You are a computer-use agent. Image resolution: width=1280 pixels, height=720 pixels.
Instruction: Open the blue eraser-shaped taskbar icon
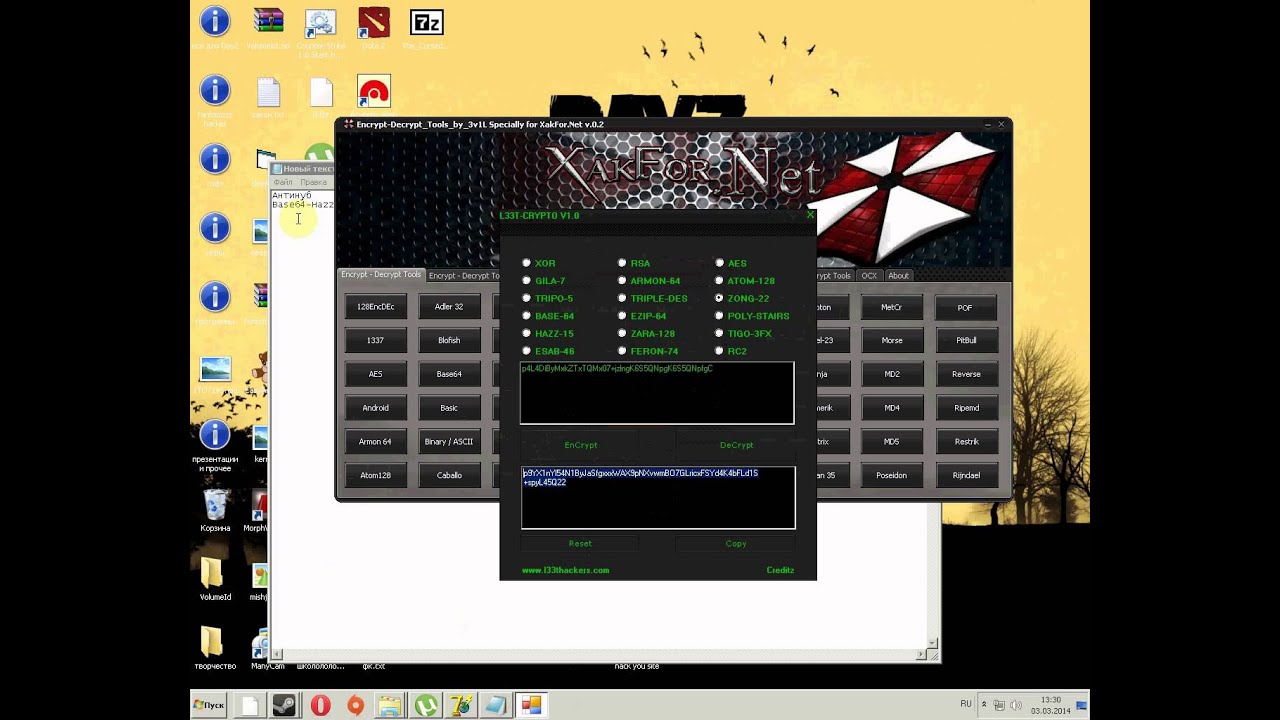(x=496, y=705)
